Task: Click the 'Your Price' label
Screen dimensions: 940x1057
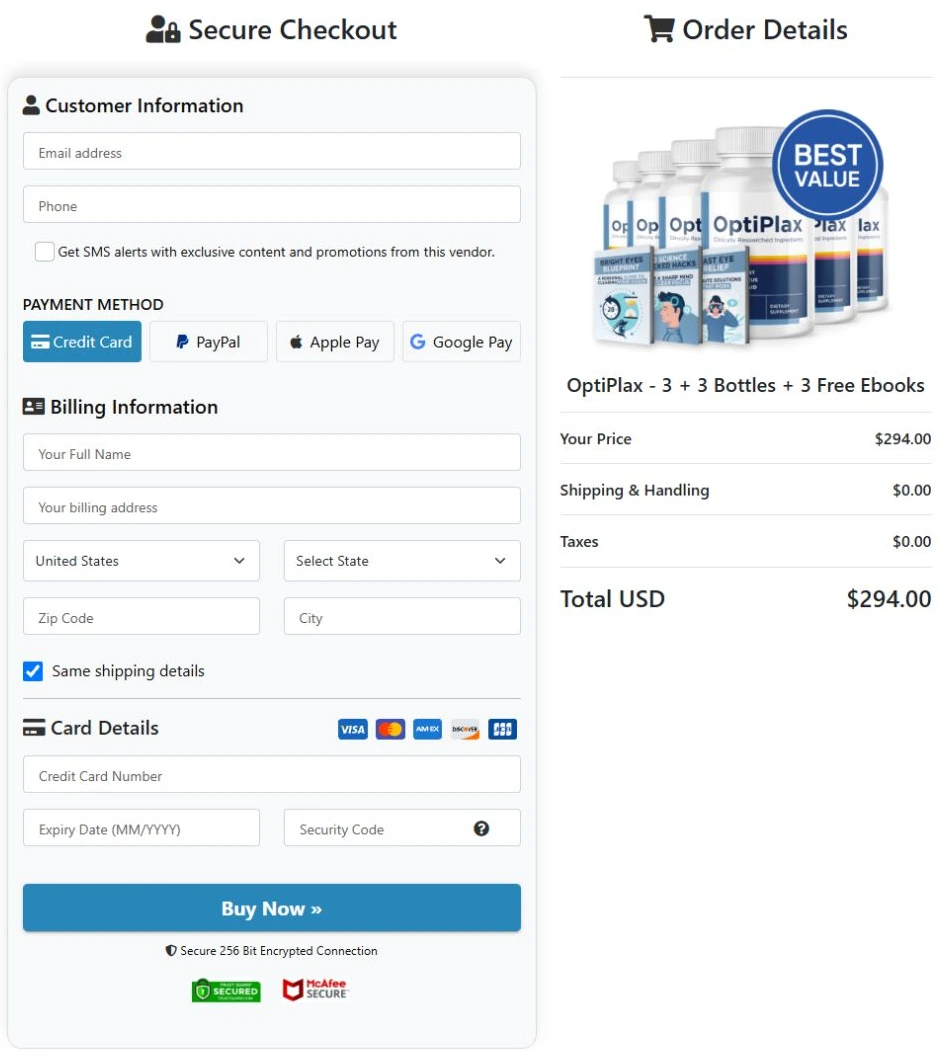Action: click(595, 439)
